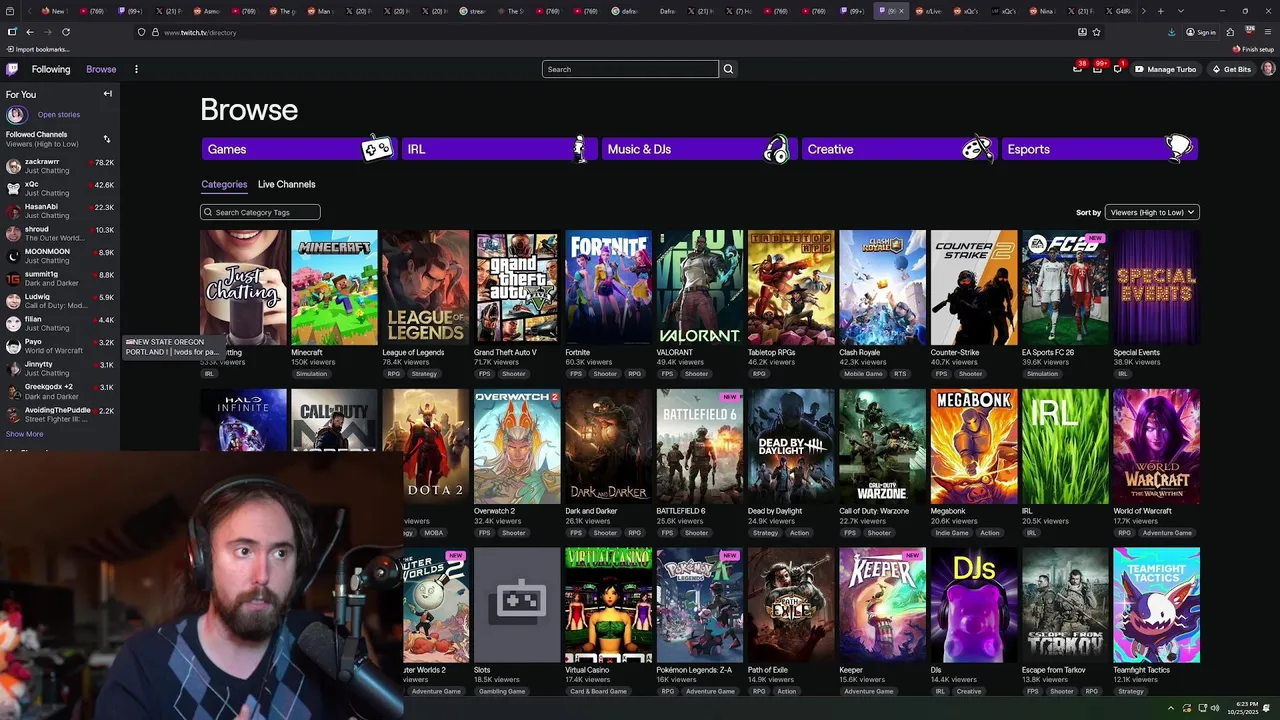Open the Escape from Tarkov cover

[x=1065, y=605]
